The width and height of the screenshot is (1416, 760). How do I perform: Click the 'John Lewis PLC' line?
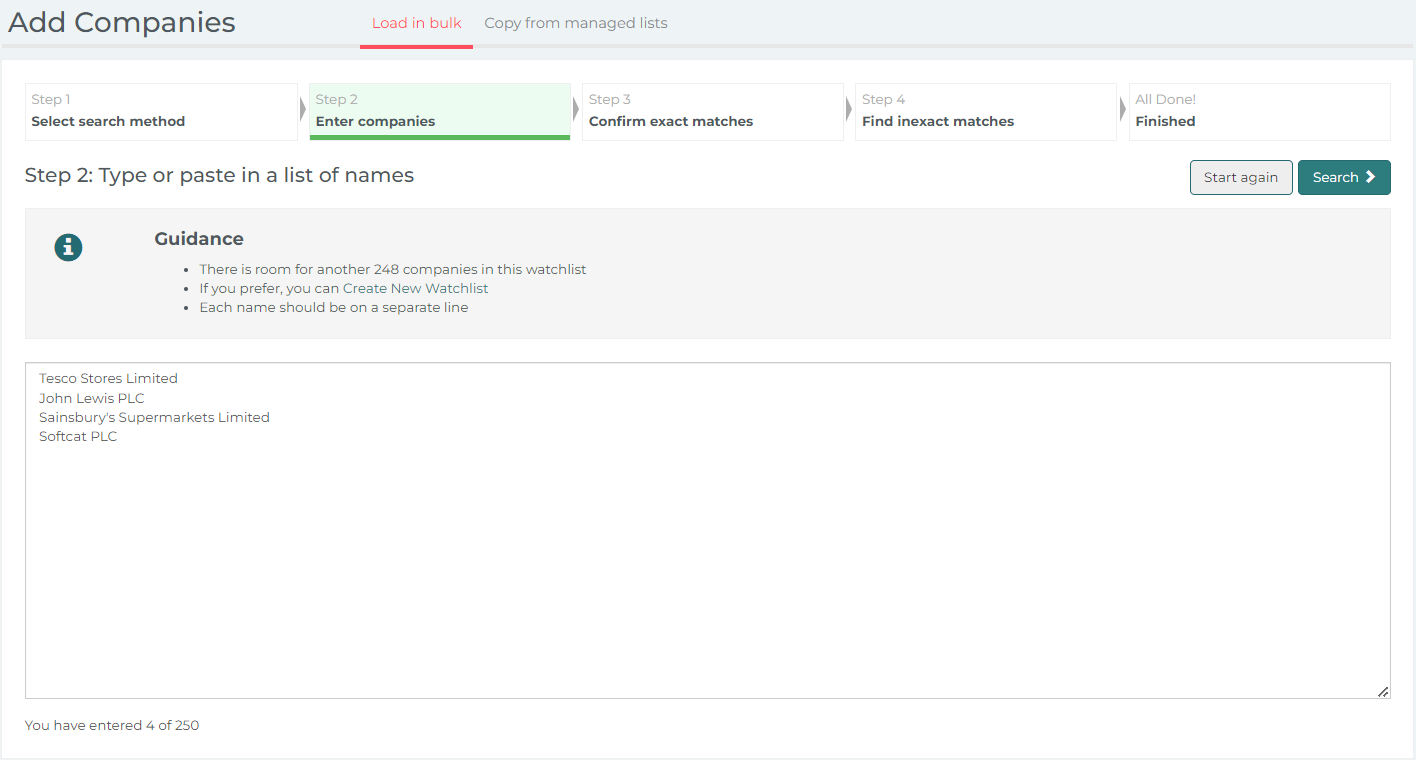(x=92, y=398)
